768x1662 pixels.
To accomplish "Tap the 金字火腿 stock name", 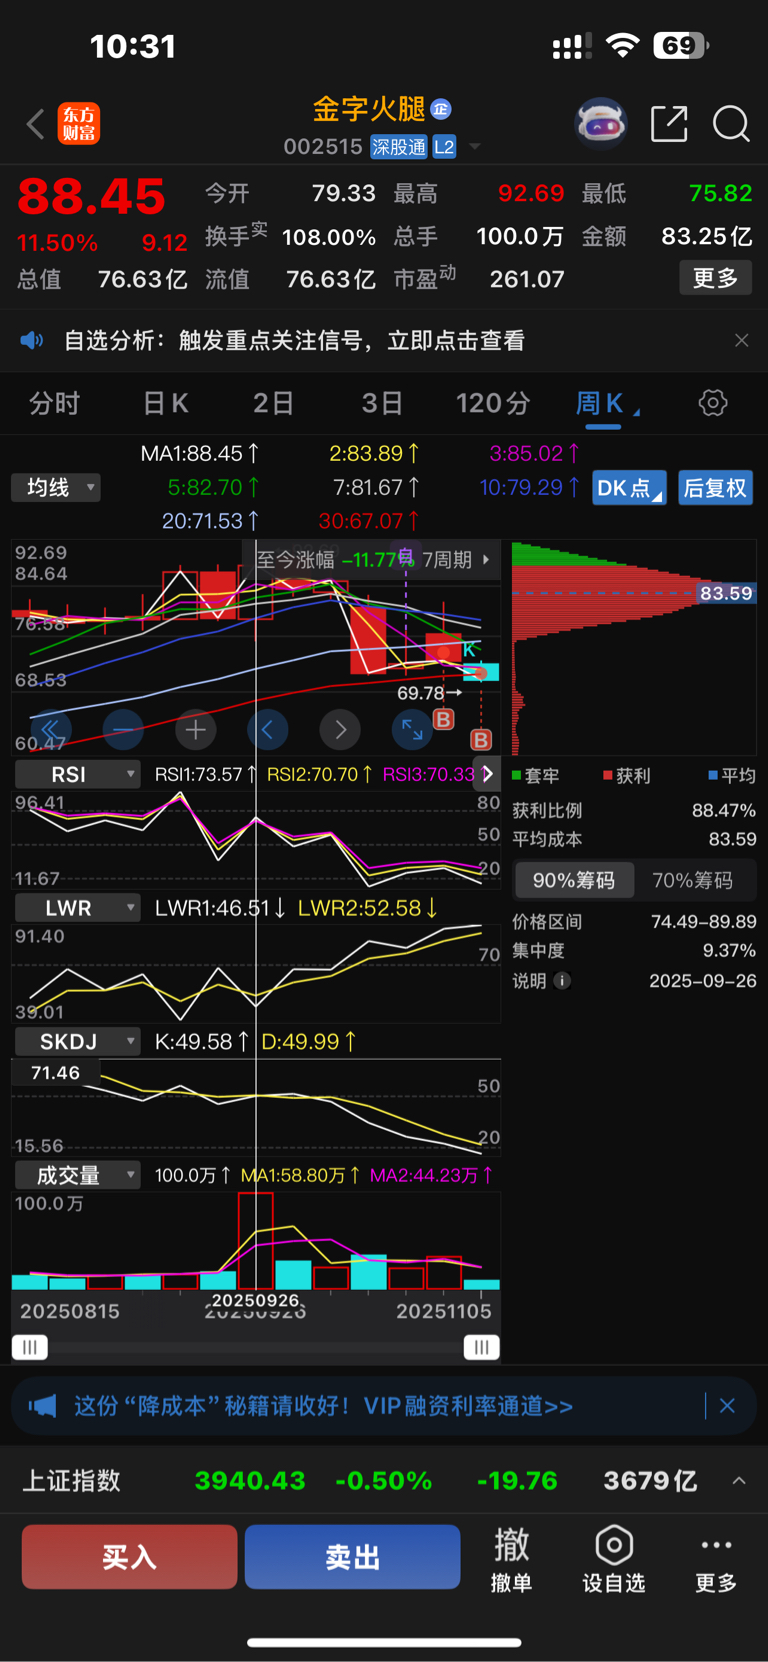I will [x=370, y=108].
